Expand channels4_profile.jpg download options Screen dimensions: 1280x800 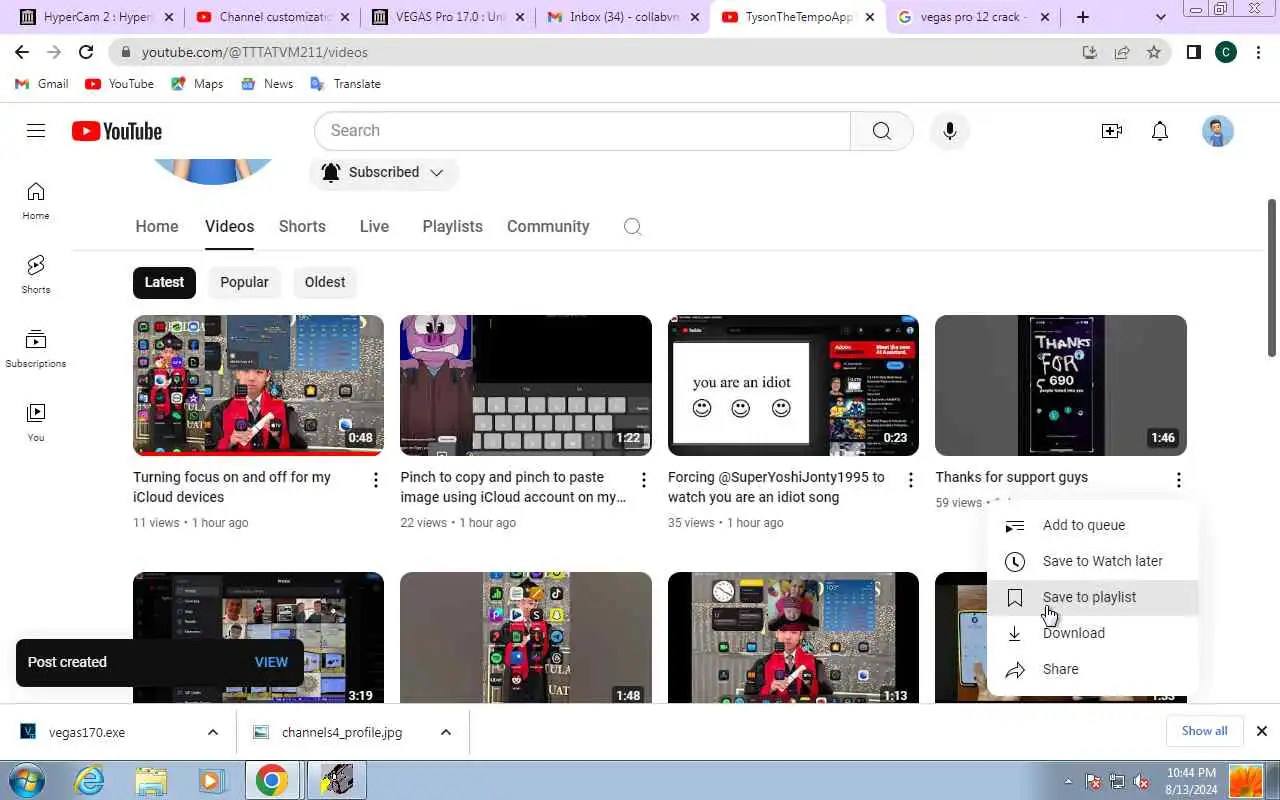446,732
